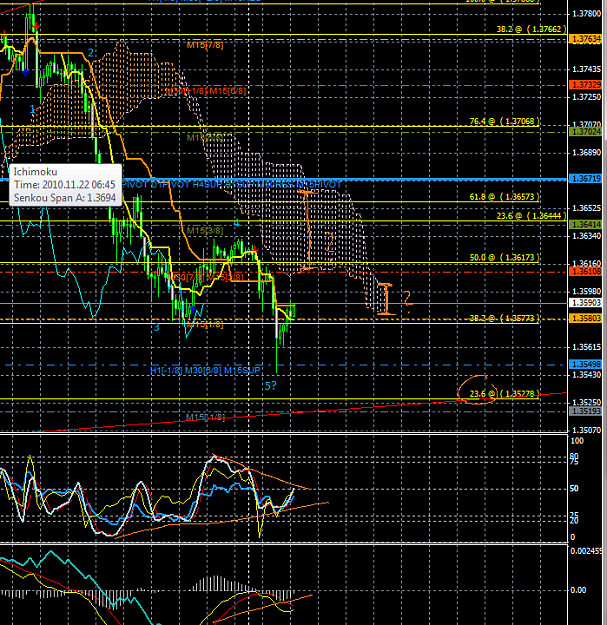
Task: Click the Ichimoku tooltip title
Action: click(35, 172)
